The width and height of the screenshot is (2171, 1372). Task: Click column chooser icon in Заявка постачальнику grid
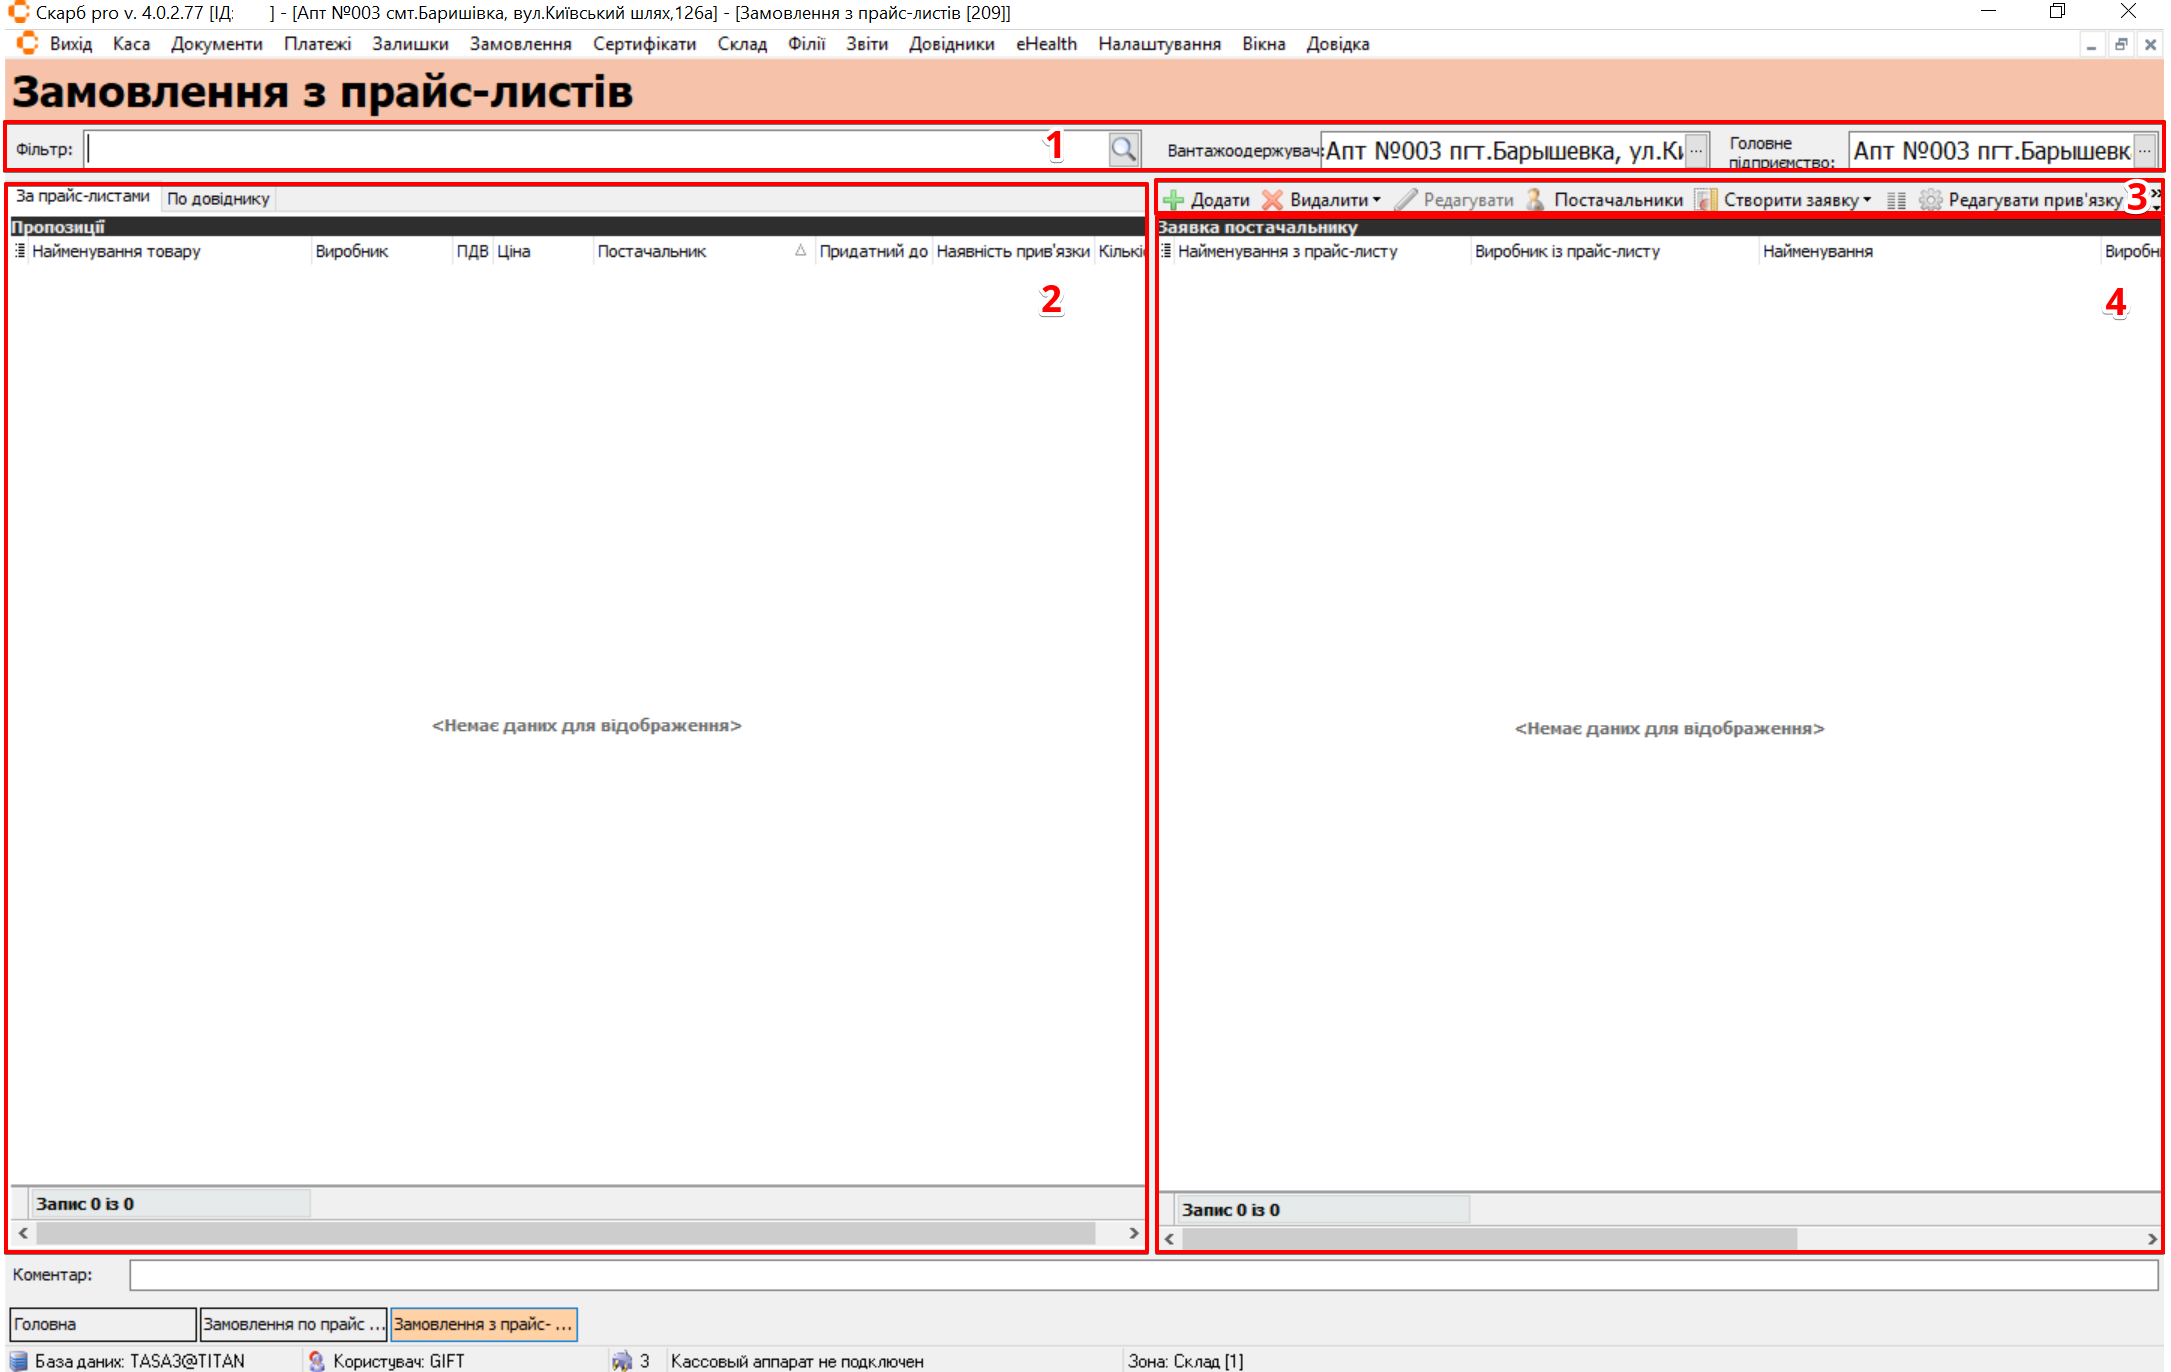point(1166,251)
